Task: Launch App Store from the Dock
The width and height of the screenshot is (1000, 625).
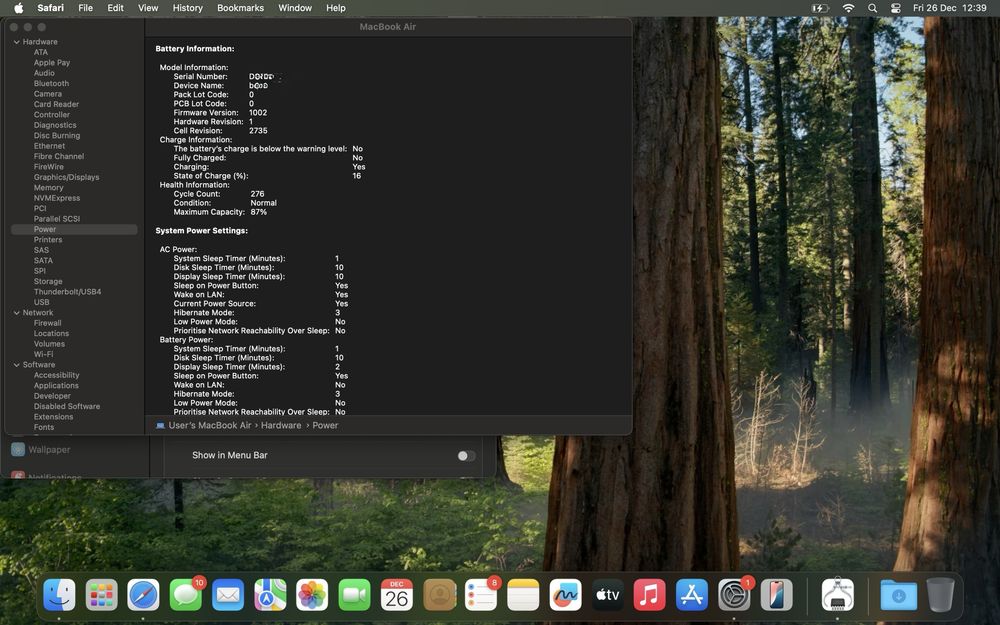Action: click(691, 595)
